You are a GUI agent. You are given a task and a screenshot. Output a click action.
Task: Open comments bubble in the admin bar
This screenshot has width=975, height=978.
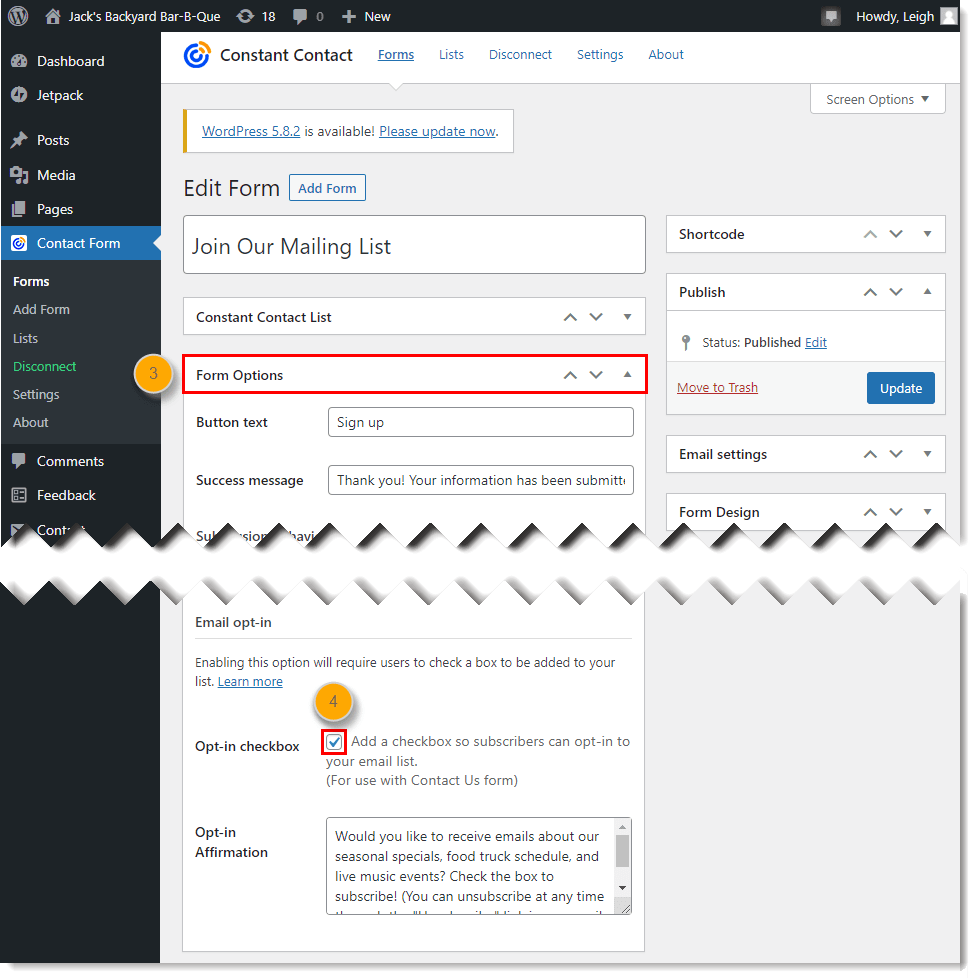click(x=297, y=15)
